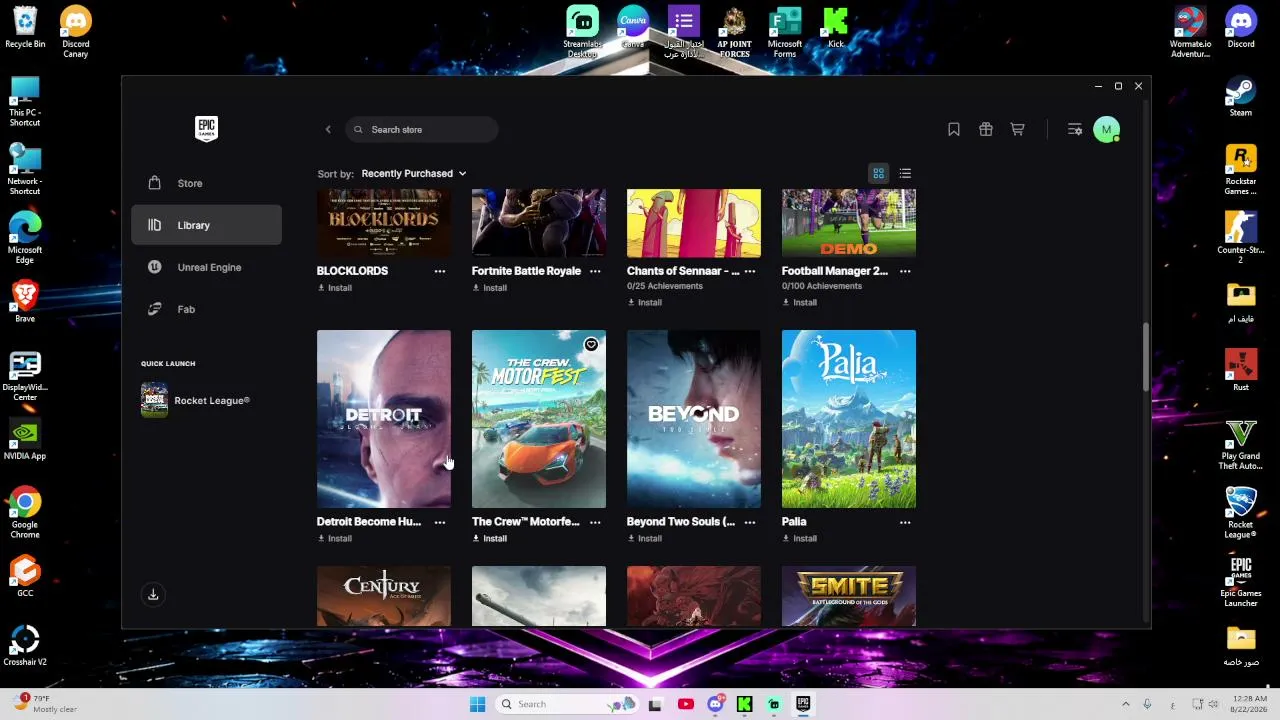
Task: Switch library to grid view
Action: tap(878, 173)
